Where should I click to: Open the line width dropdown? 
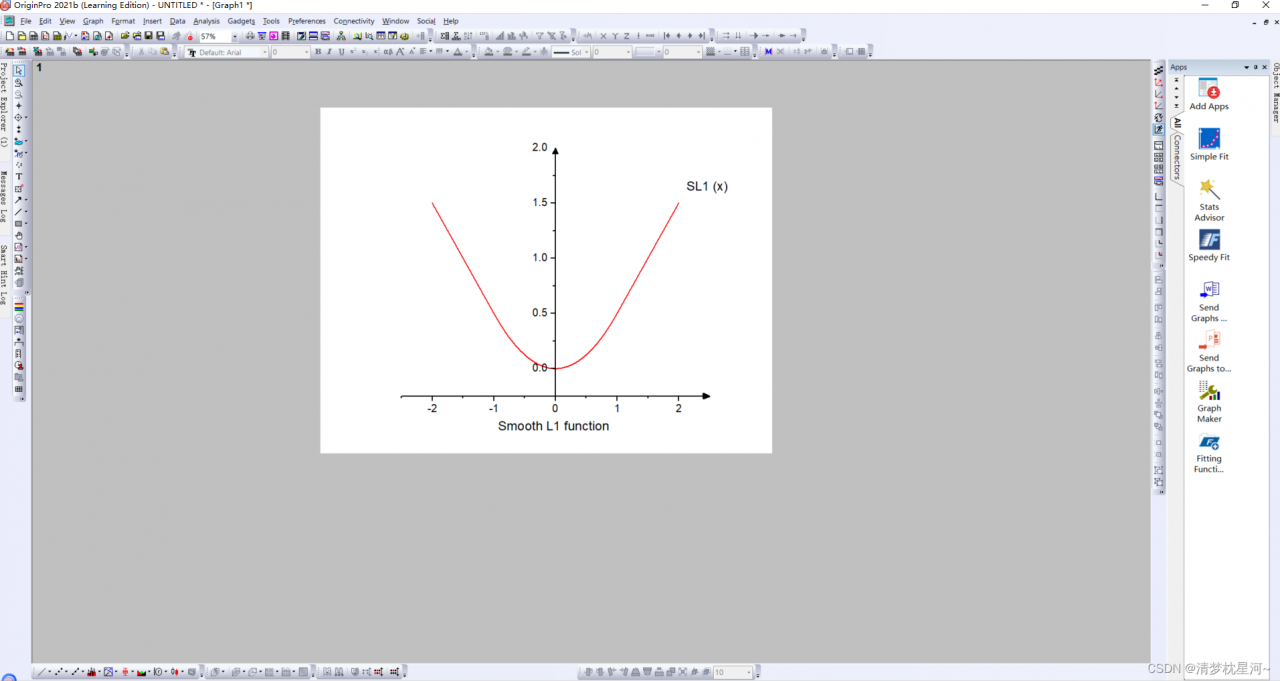click(x=628, y=52)
